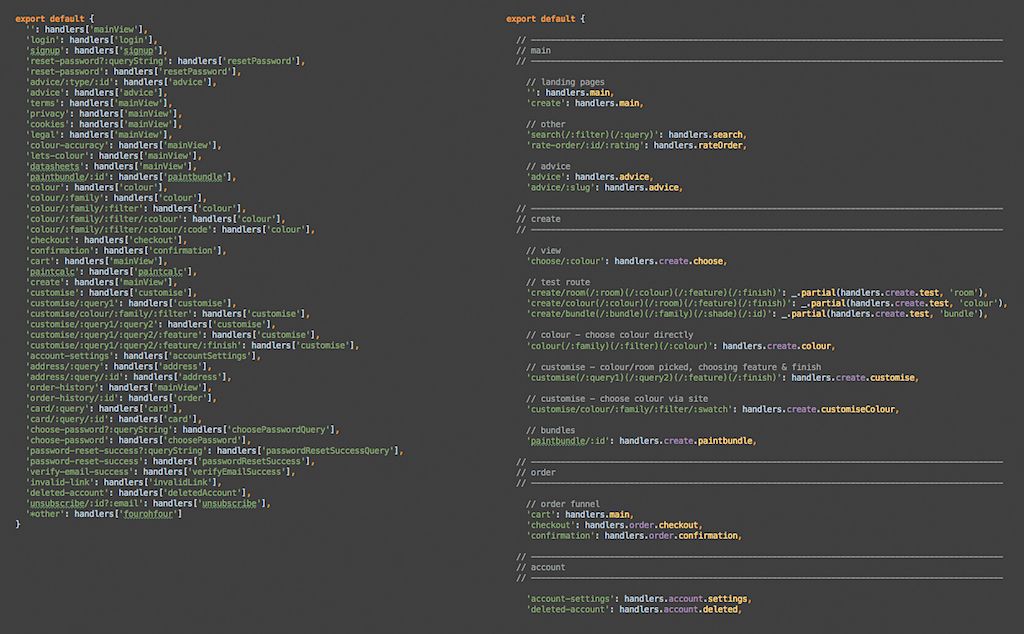1024x634 pixels.
Task: Click '// colour - choose colour directly' comment
Action: pyautogui.click(x=610, y=335)
